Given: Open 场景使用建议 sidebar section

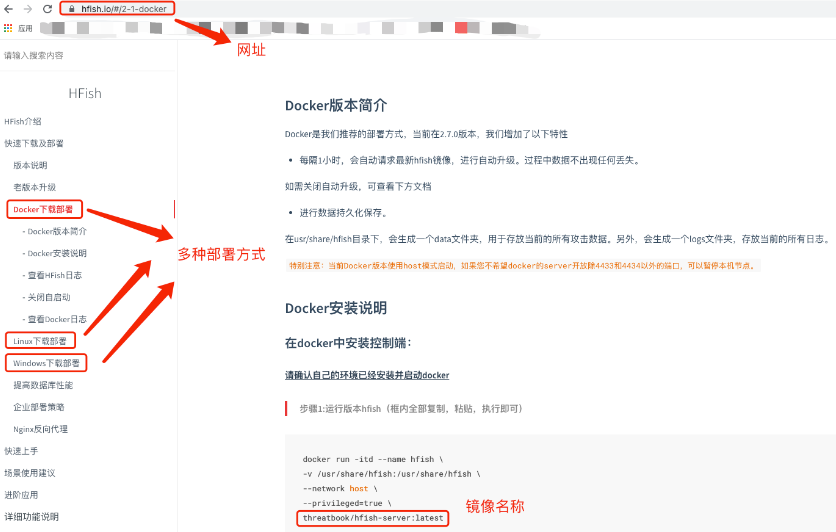Looking at the screenshot, I should pyautogui.click(x=30, y=473).
